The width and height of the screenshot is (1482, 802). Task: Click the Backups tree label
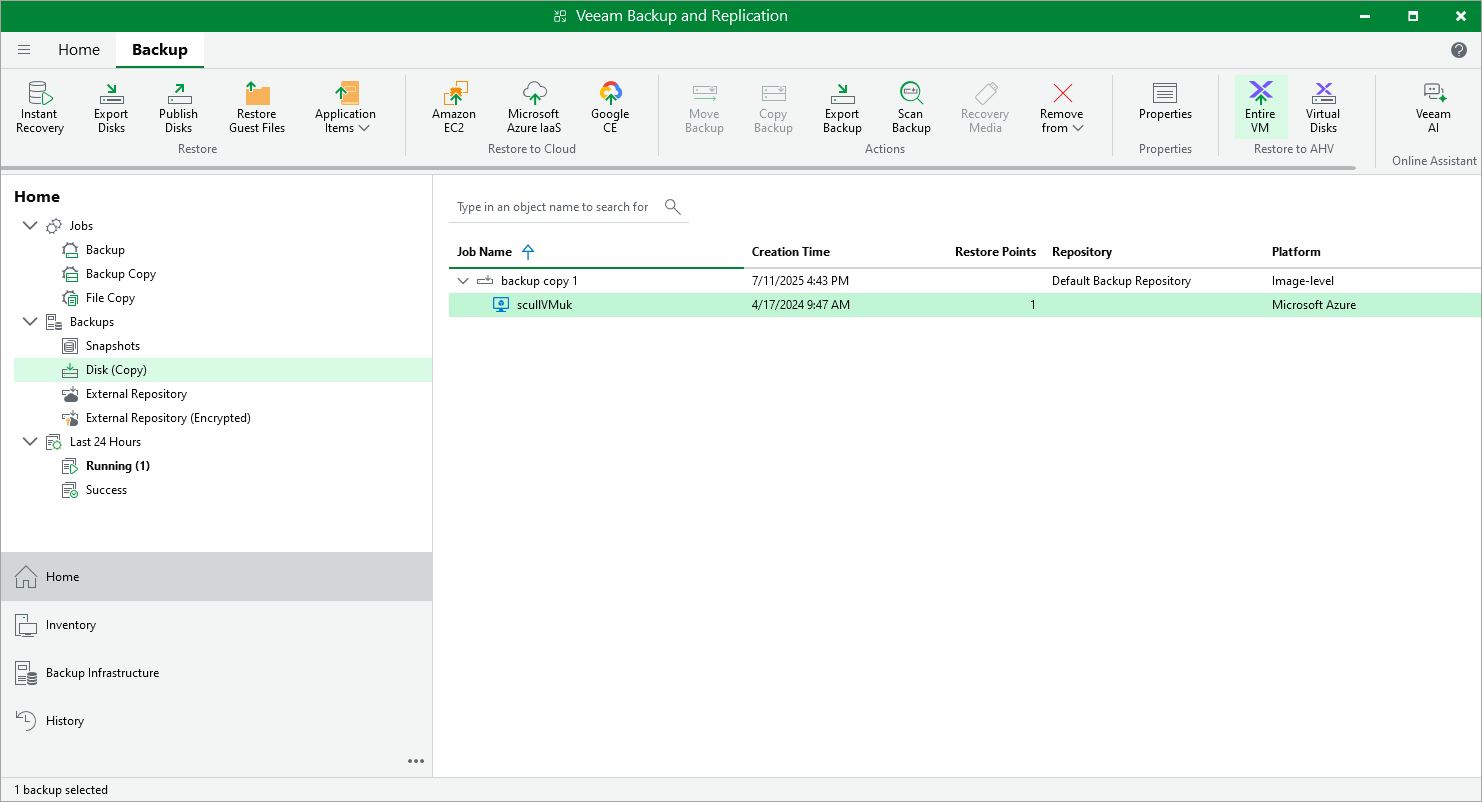click(x=92, y=322)
